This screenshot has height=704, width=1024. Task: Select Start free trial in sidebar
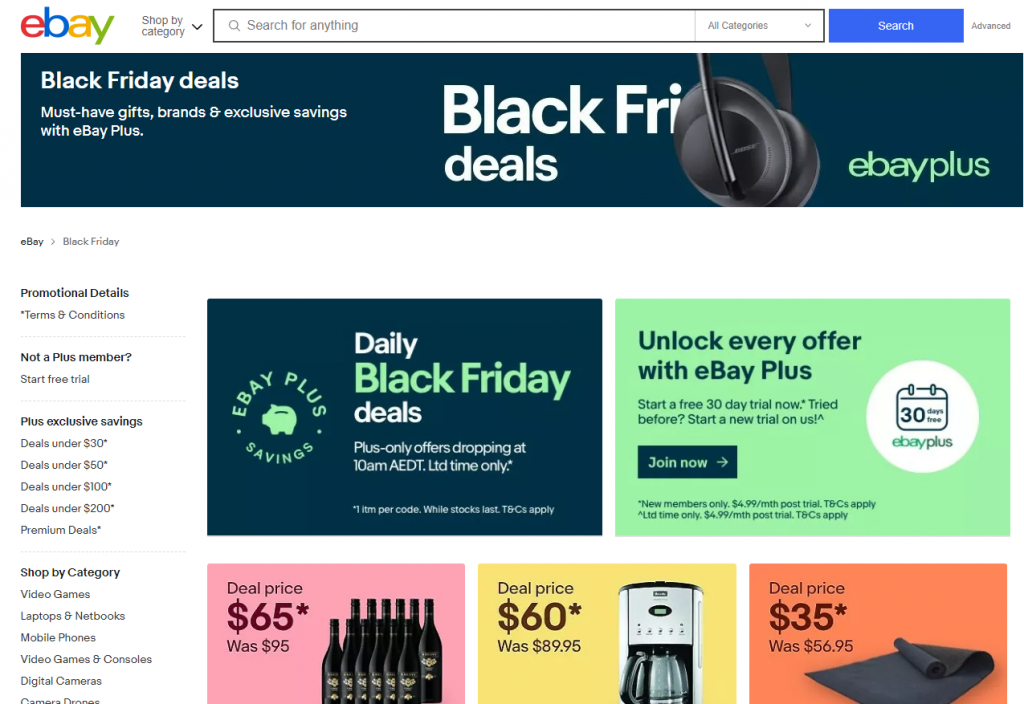[x=55, y=379]
